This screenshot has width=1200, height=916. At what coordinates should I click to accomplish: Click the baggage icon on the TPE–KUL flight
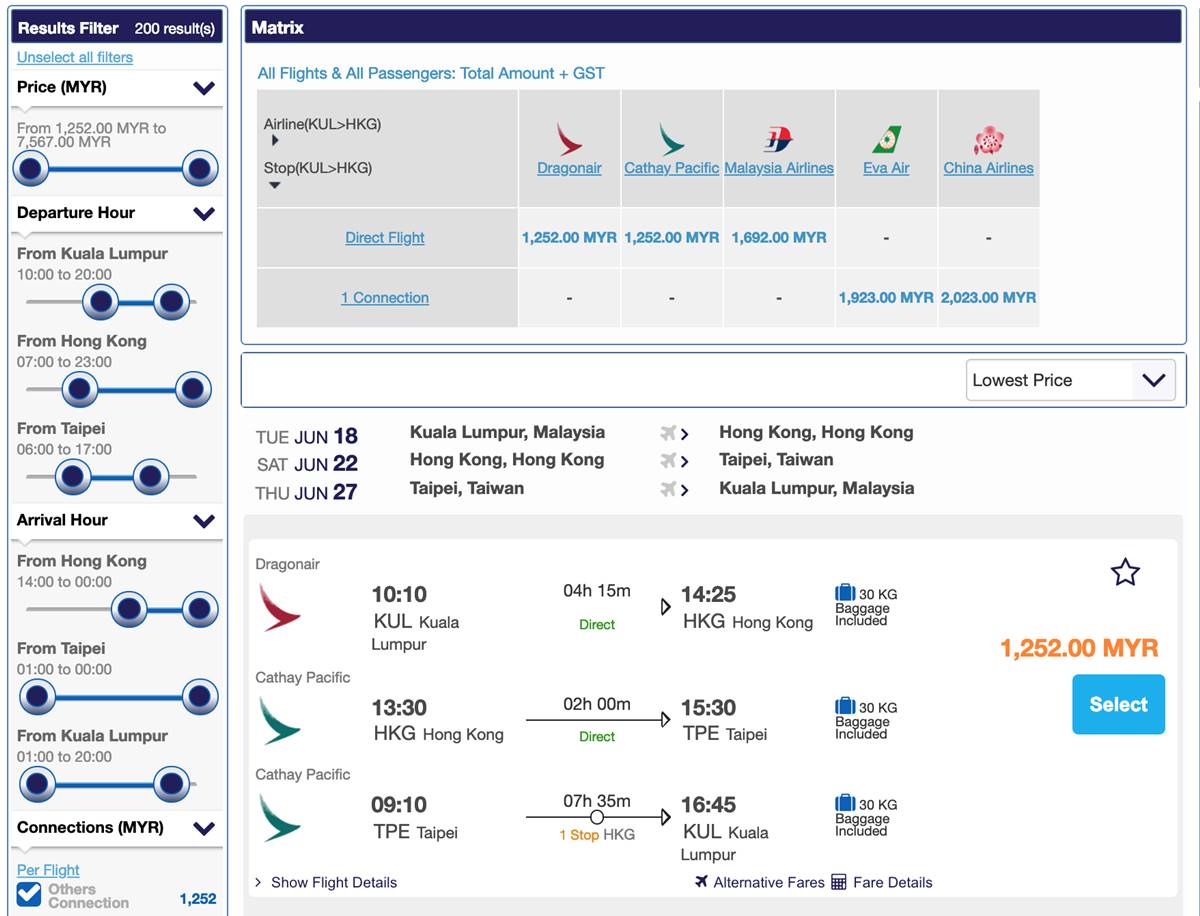[845, 803]
